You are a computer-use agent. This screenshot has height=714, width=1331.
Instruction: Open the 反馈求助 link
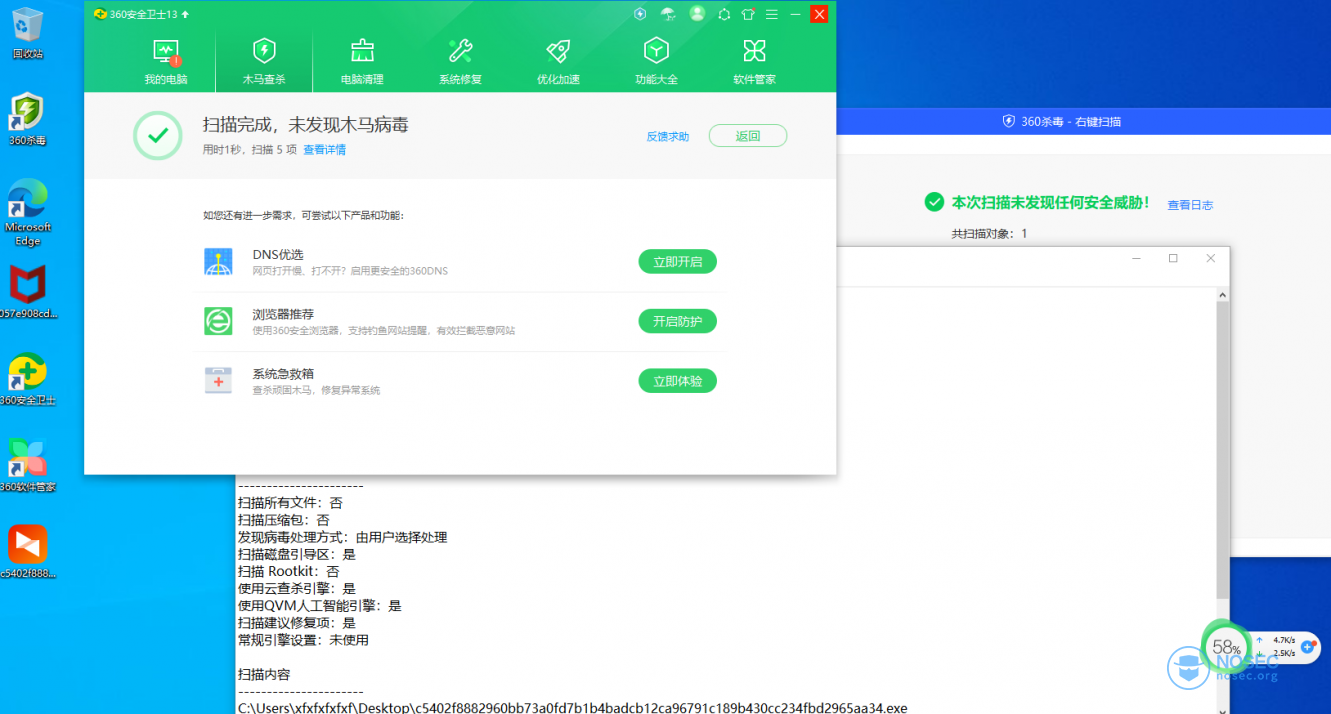pyautogui.click(x=667, y=137)
